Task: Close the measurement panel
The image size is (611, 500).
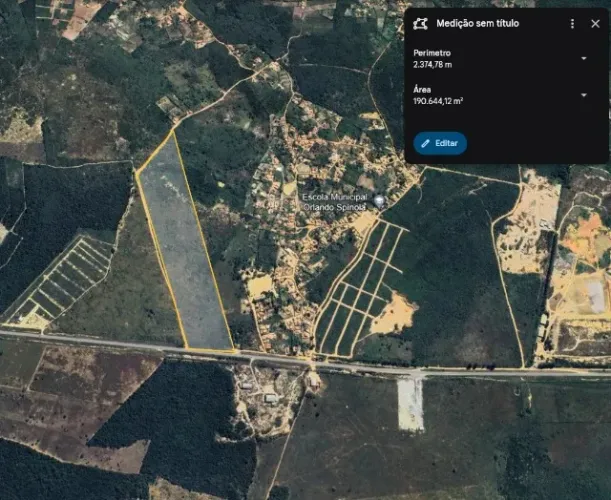Action: [595, 24]
